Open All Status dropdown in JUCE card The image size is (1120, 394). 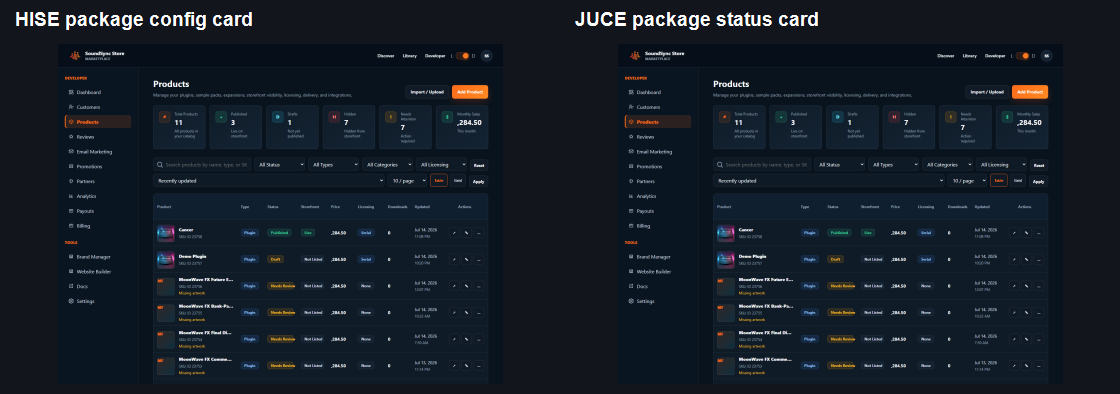pos(839,164)
